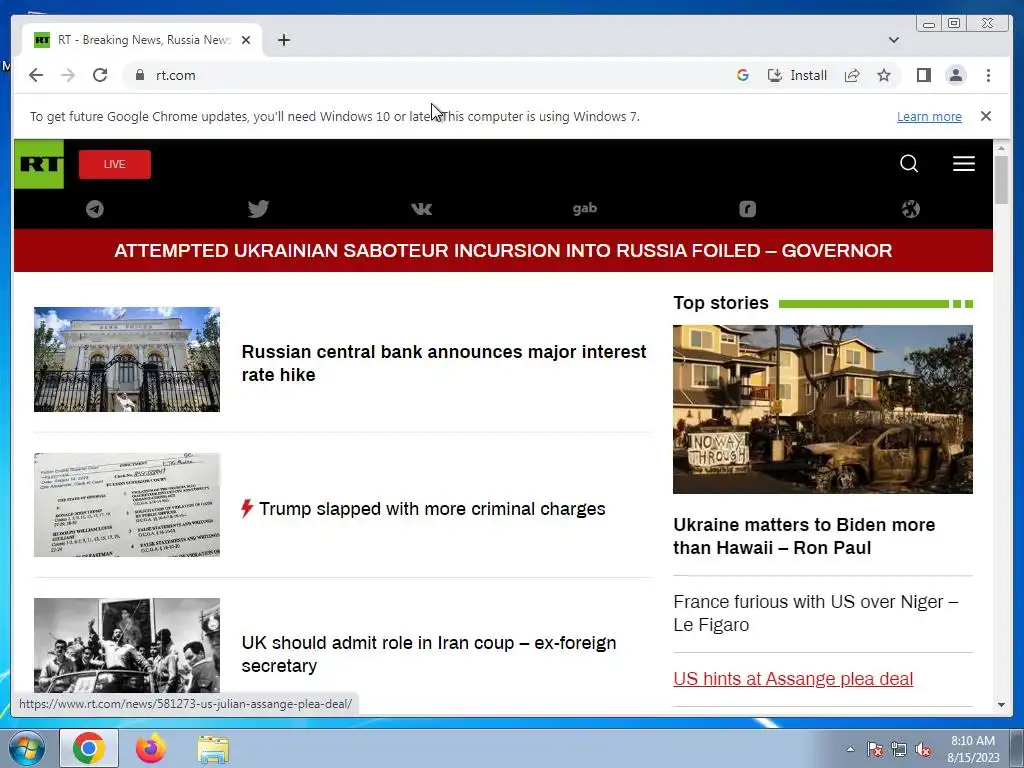Viewport: 1024px width, 768px height.
Task: Open RT's Telegram channel icon
Action: [95, 209]
